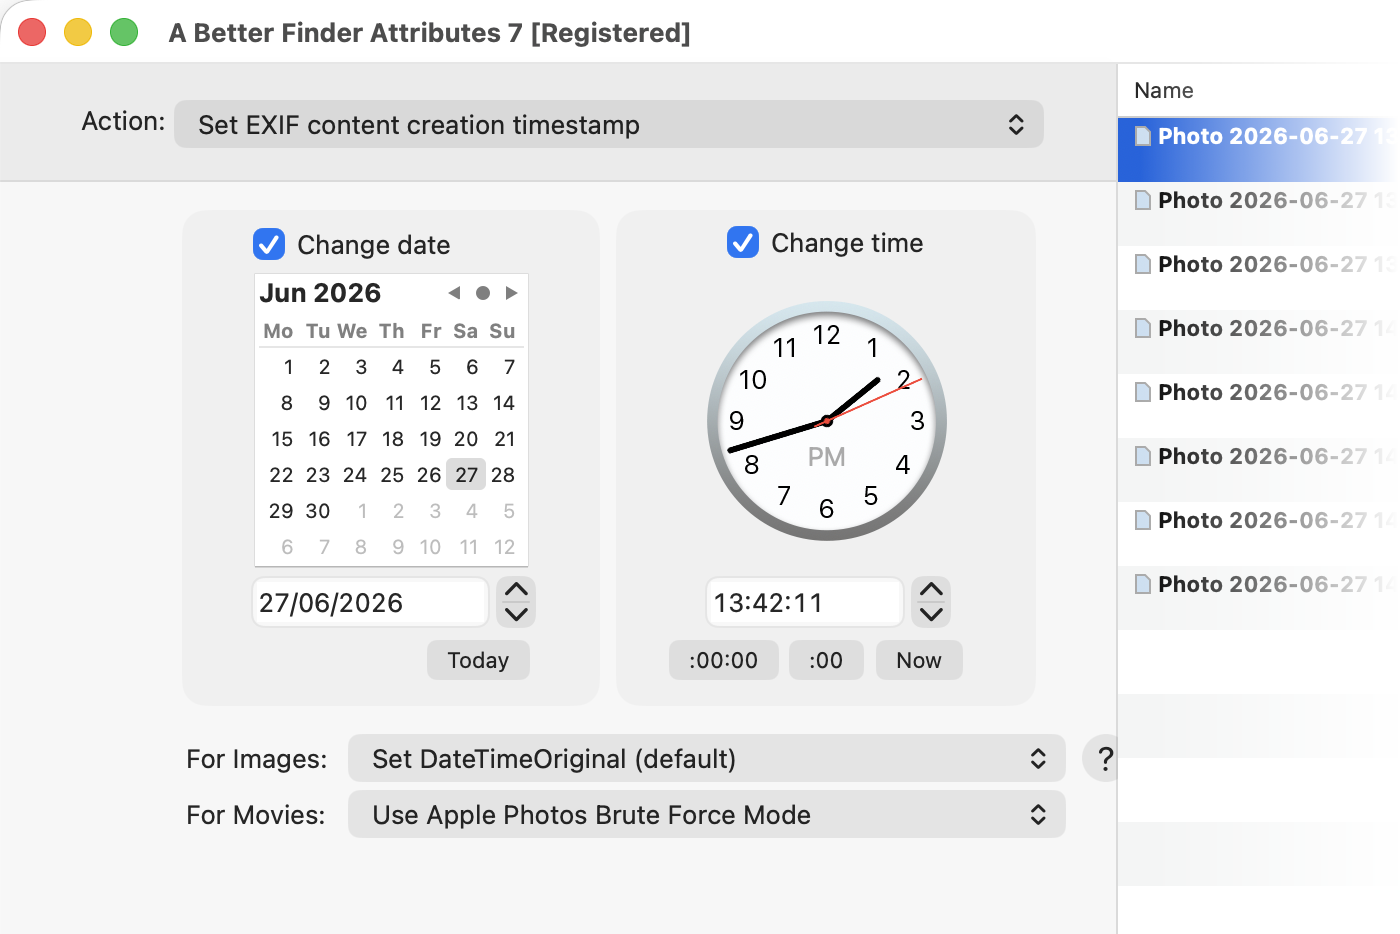Click the analog clock face
1400x934 pixels.
tap(827, 421)
